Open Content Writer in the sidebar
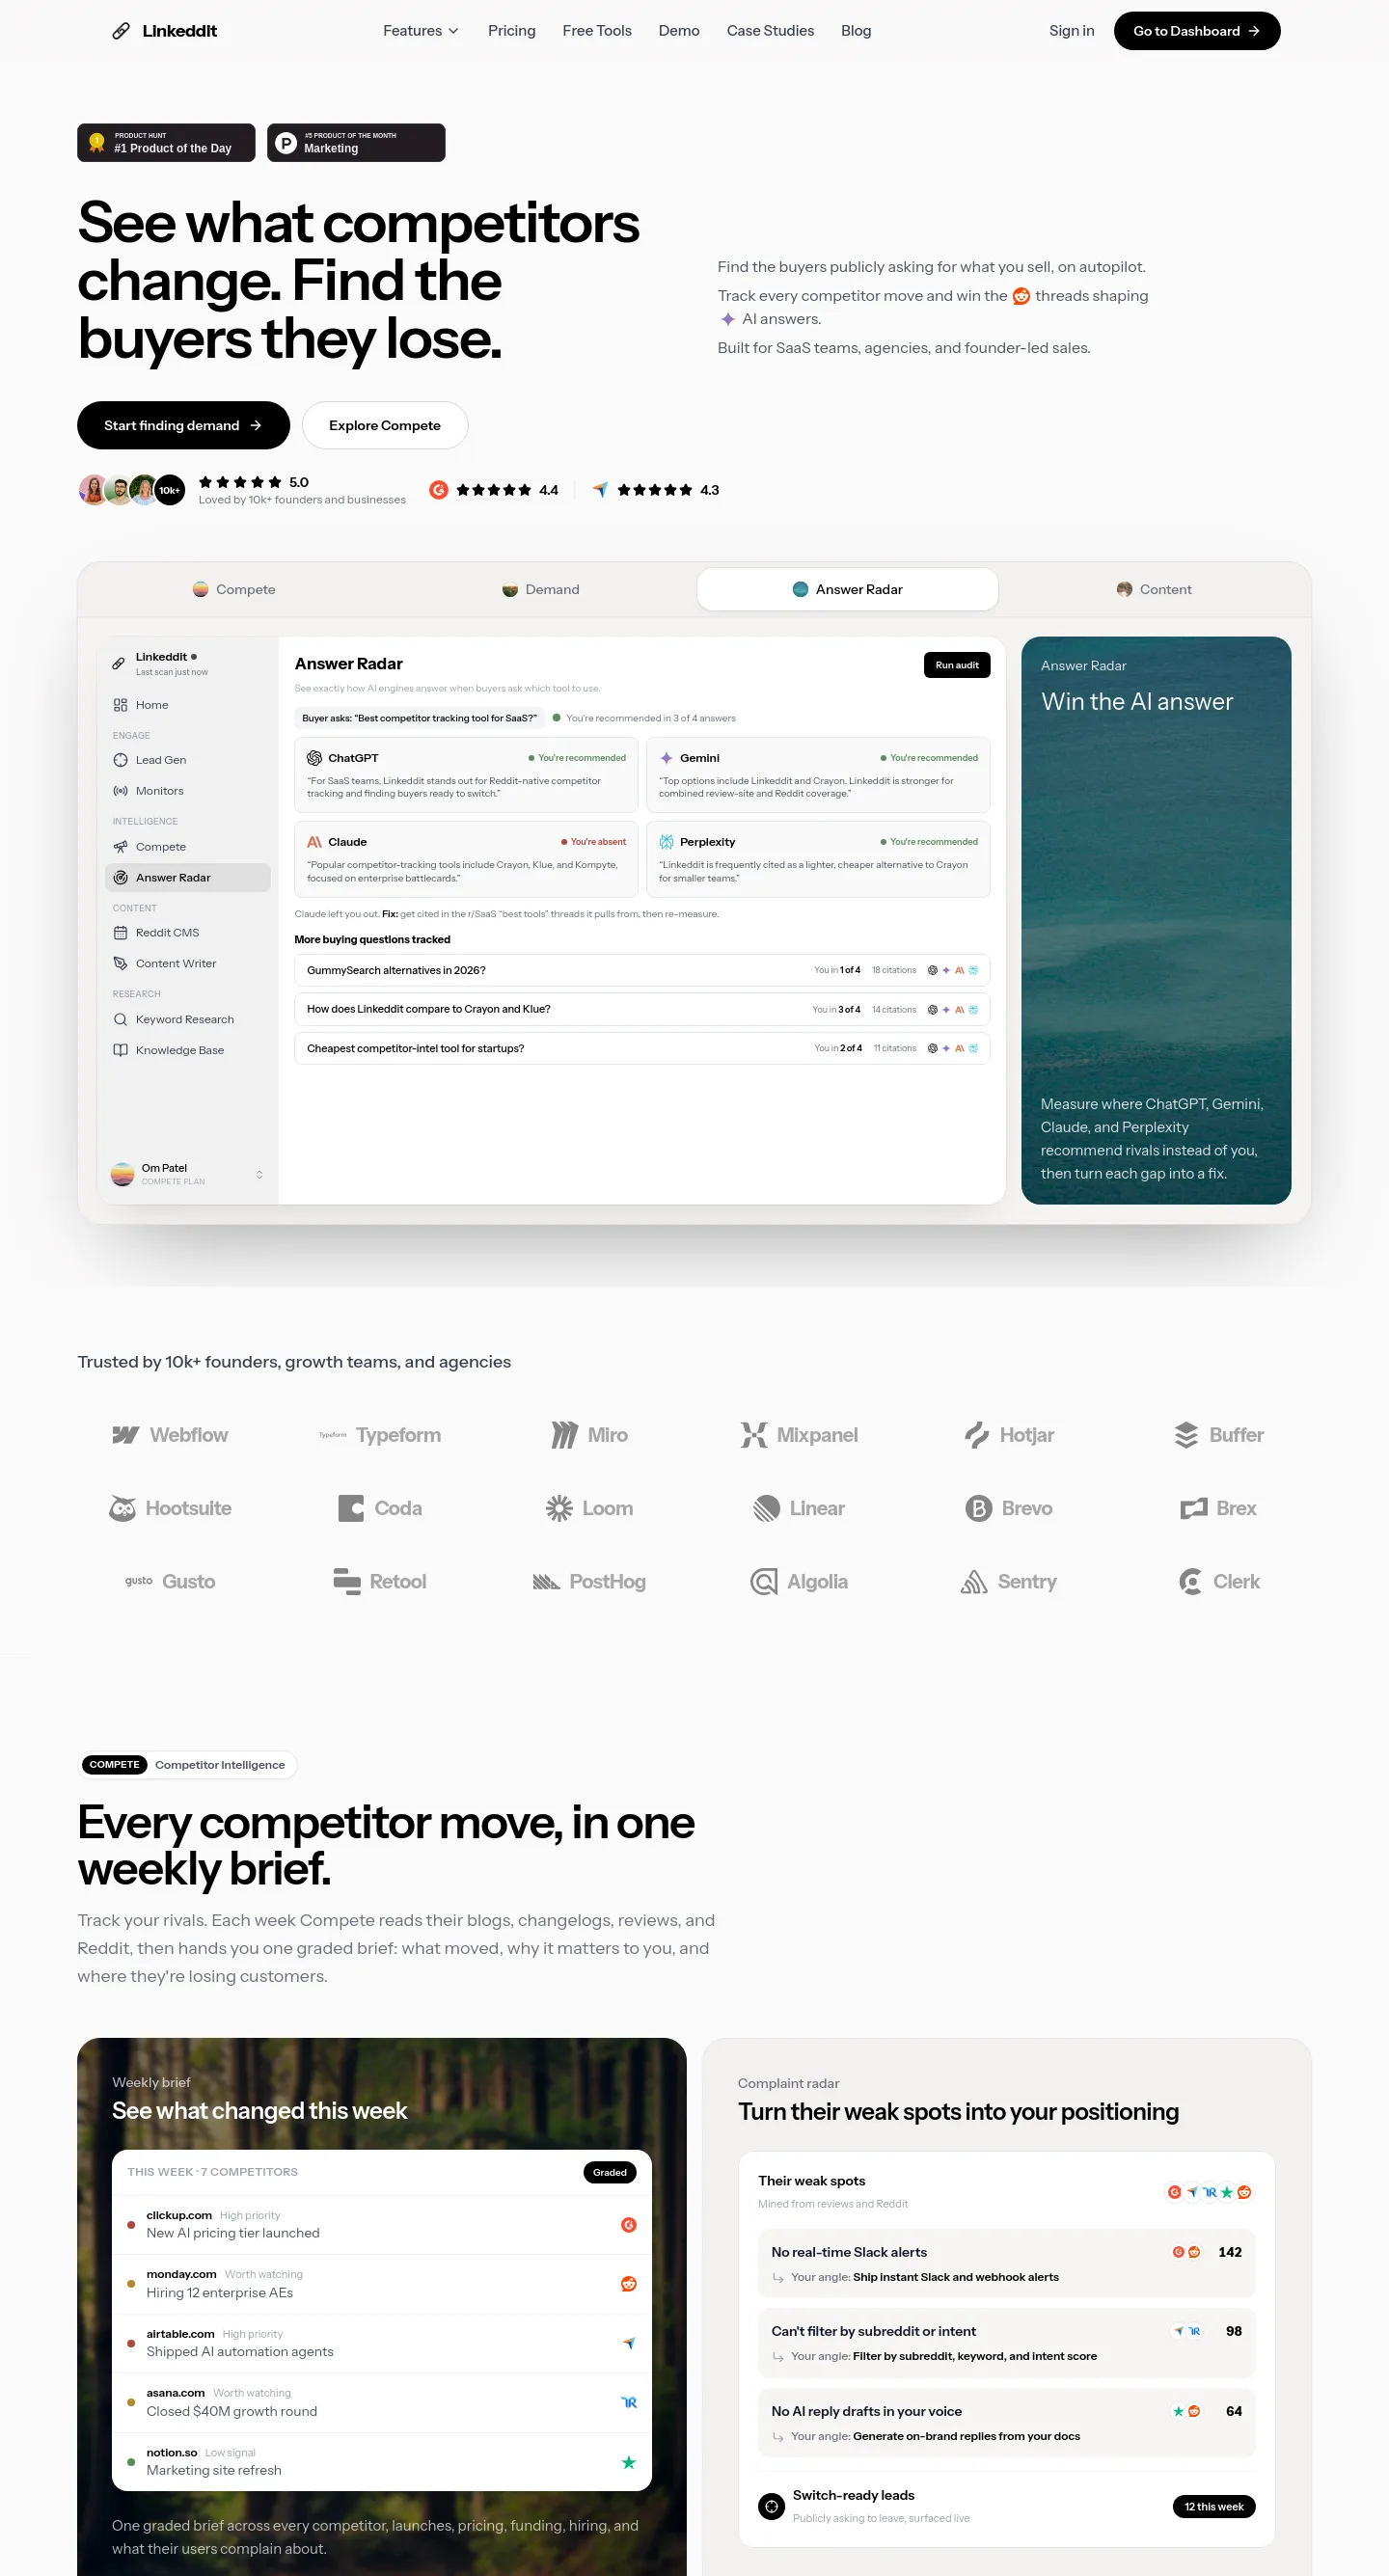The height and width of the screenshot is (2576, 1389). pyautogui.click(x=187, y=963)
